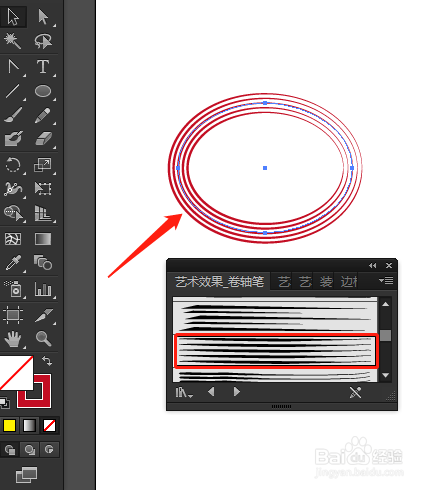Close the brush library panel
The width and height of the screenshot is (432, 490).
click(x=389, y=265)
